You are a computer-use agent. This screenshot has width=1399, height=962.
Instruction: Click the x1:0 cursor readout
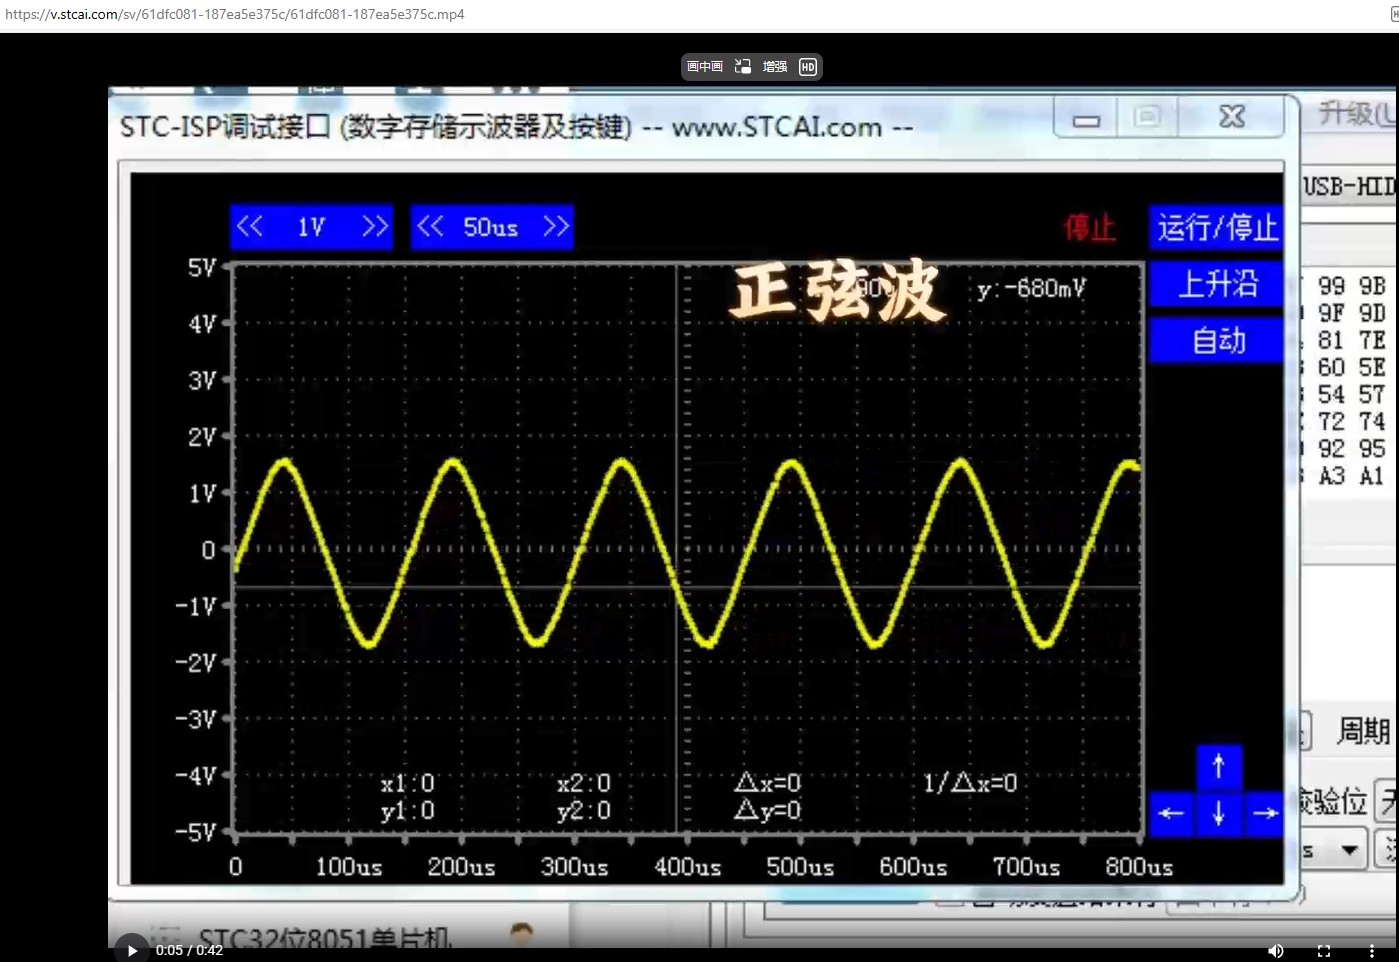click(408, 783)
